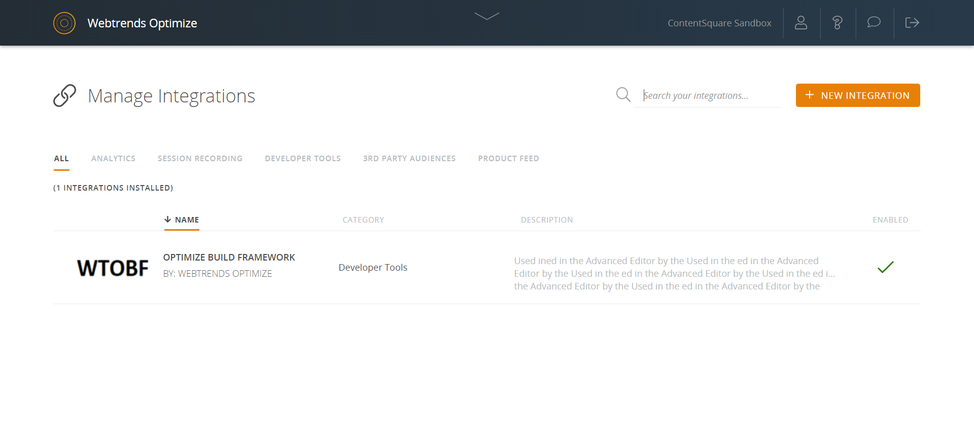Click the 'By: Webtrends Optimize' author text

click(x=217, y=273)
